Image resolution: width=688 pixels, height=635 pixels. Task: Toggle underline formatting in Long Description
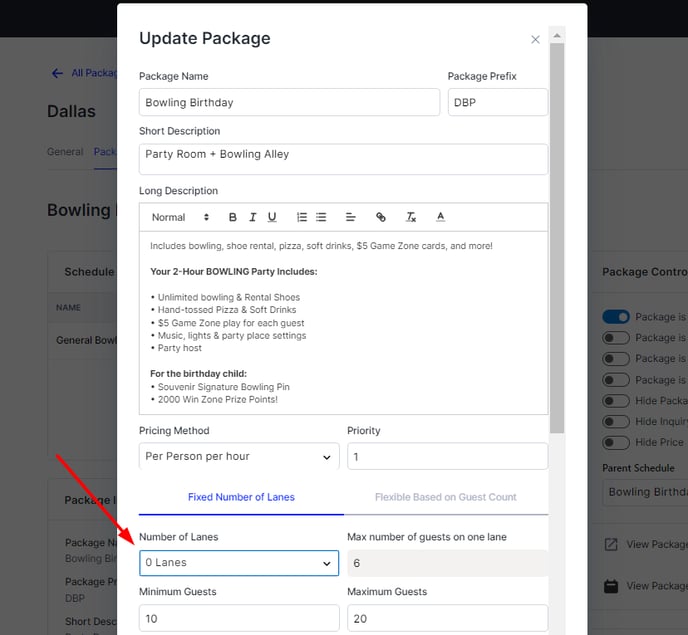(x=272, y=217)
